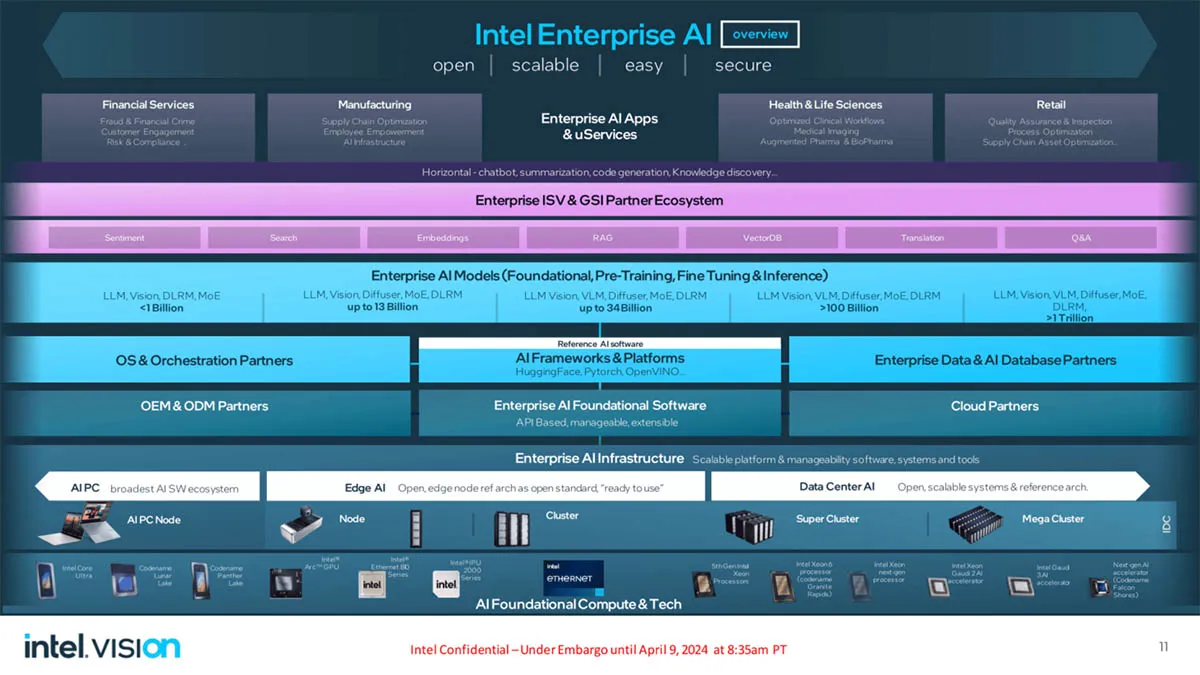Image resolution: width=1200 pixels, height=675 pixels.
Task: Click the Enterprise AI Foundational Software block
Action: pyautogui.click(x=600, y=412)
